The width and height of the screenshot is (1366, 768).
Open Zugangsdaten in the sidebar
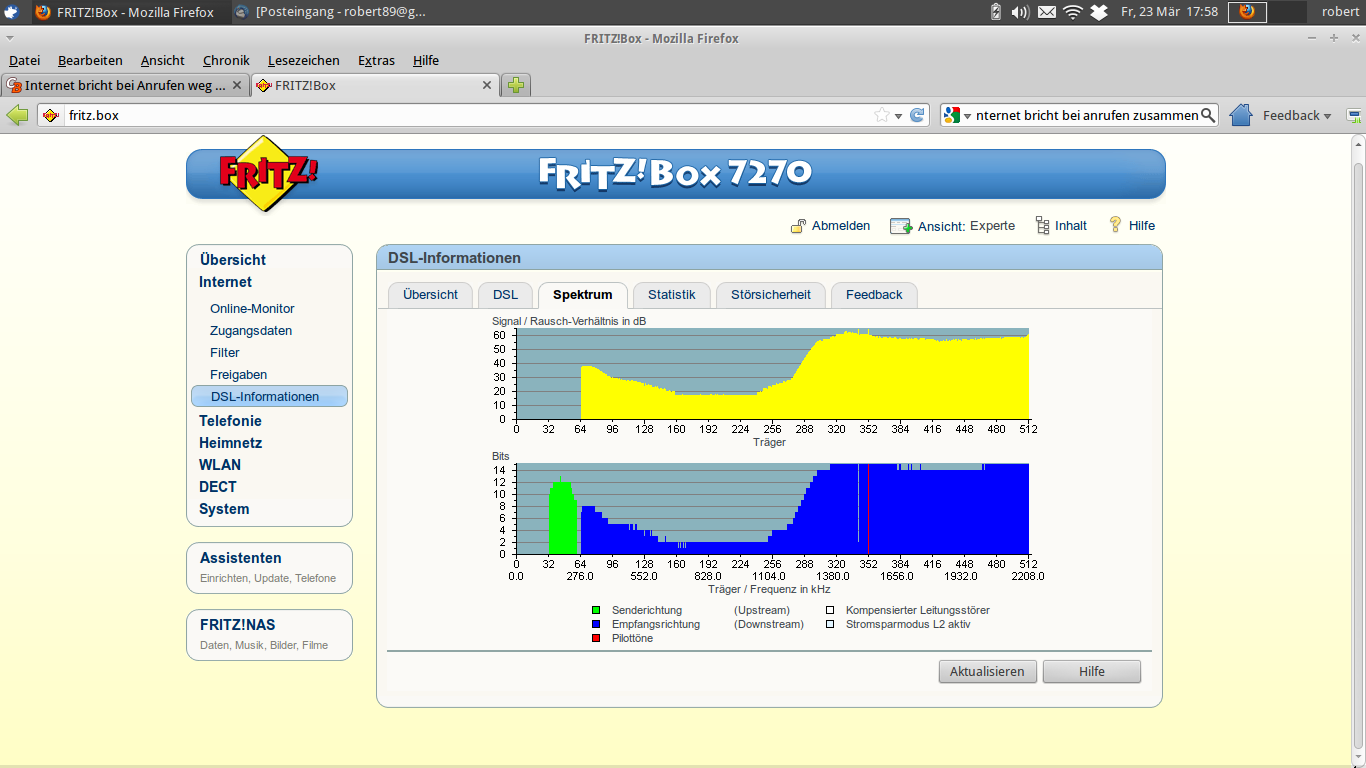pos(251,331)
